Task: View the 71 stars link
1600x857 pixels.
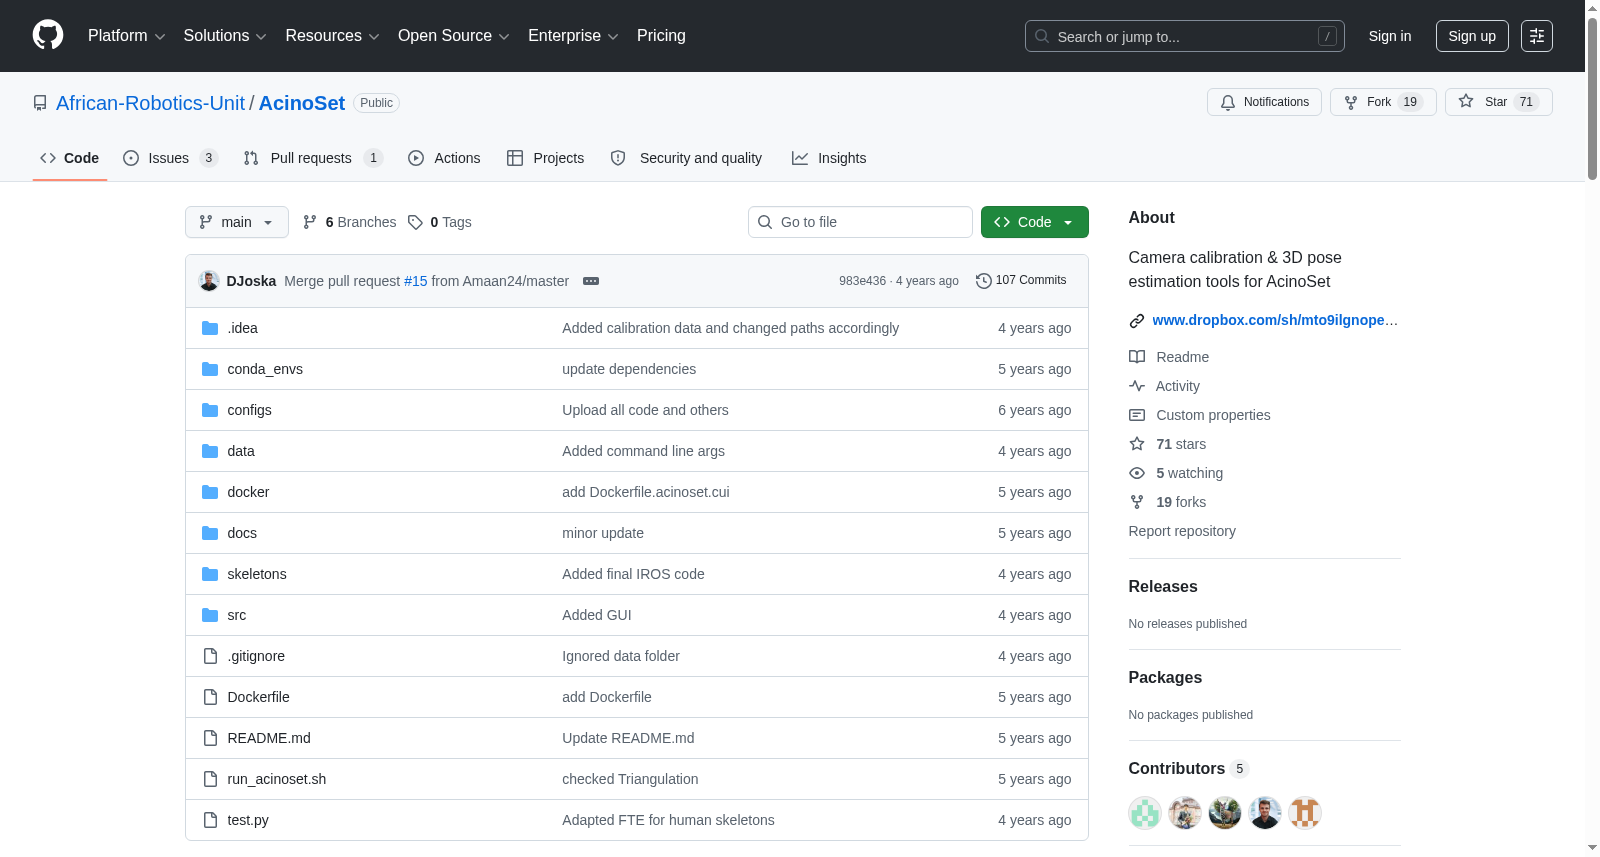Action: pyautogui.click(x=1168, y=444)
